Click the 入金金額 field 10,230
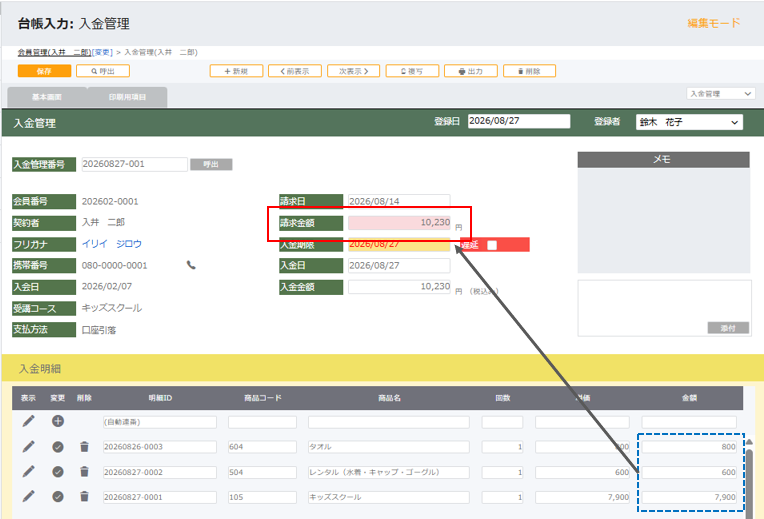The width and height of the screenshot is (764, 519). tap(399, 287)
